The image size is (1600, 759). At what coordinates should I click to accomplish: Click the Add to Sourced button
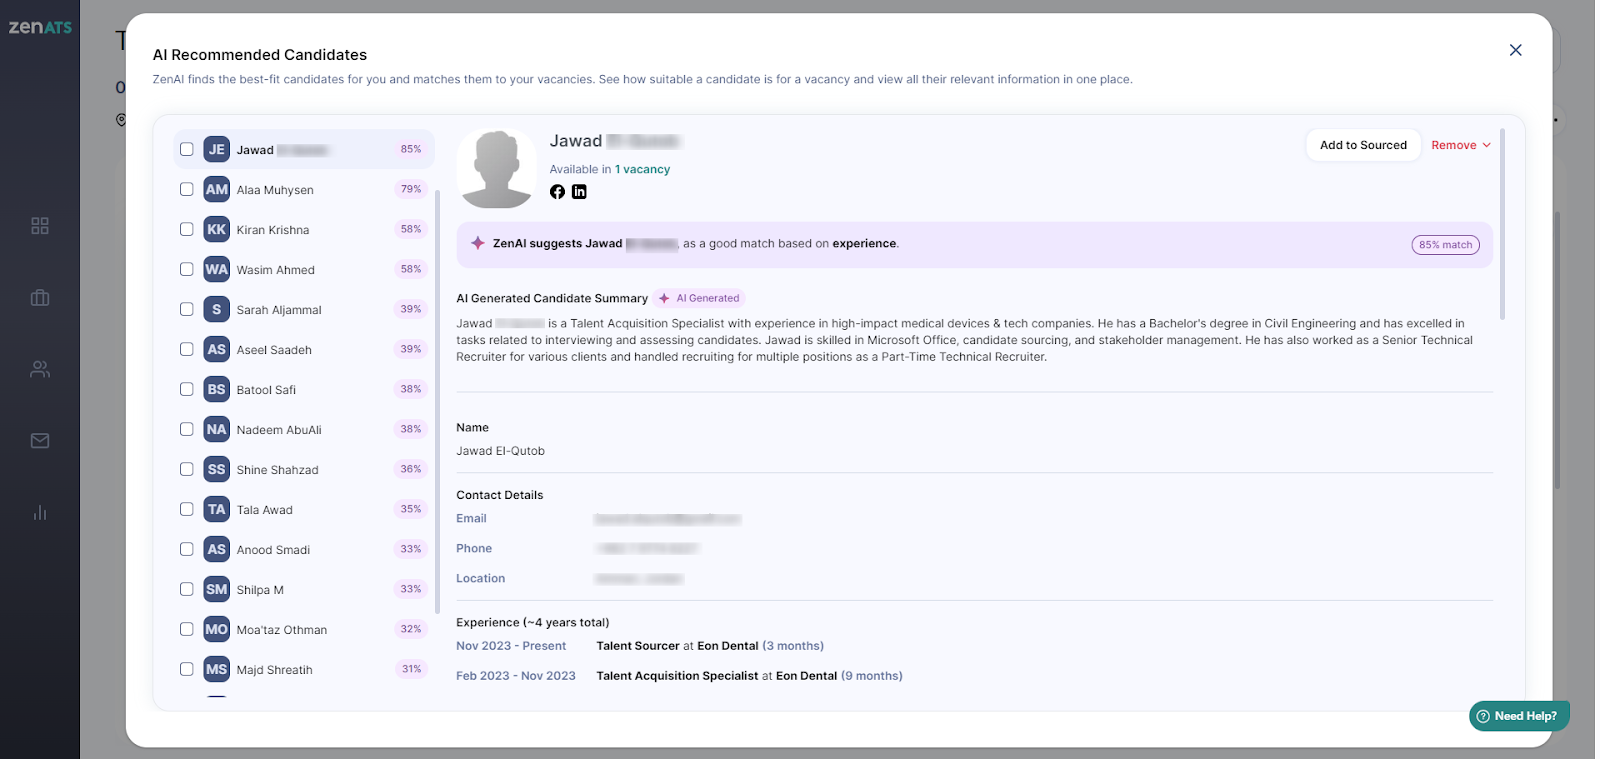[1363, 145]
